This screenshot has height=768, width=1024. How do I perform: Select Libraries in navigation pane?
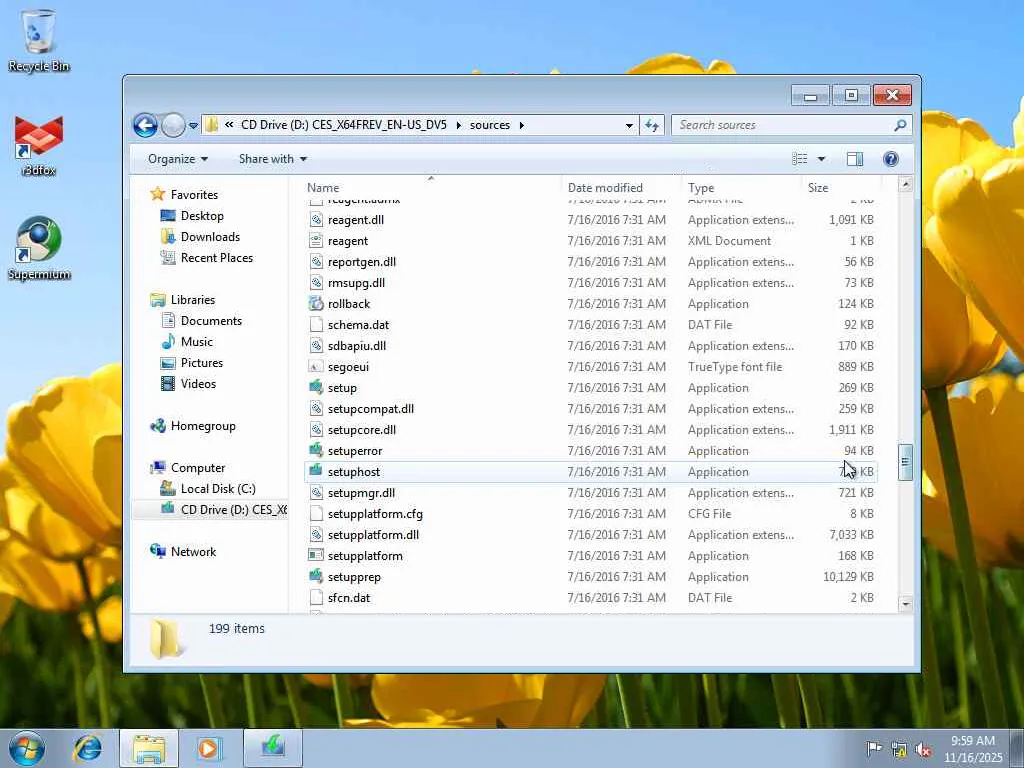[183, 300]
